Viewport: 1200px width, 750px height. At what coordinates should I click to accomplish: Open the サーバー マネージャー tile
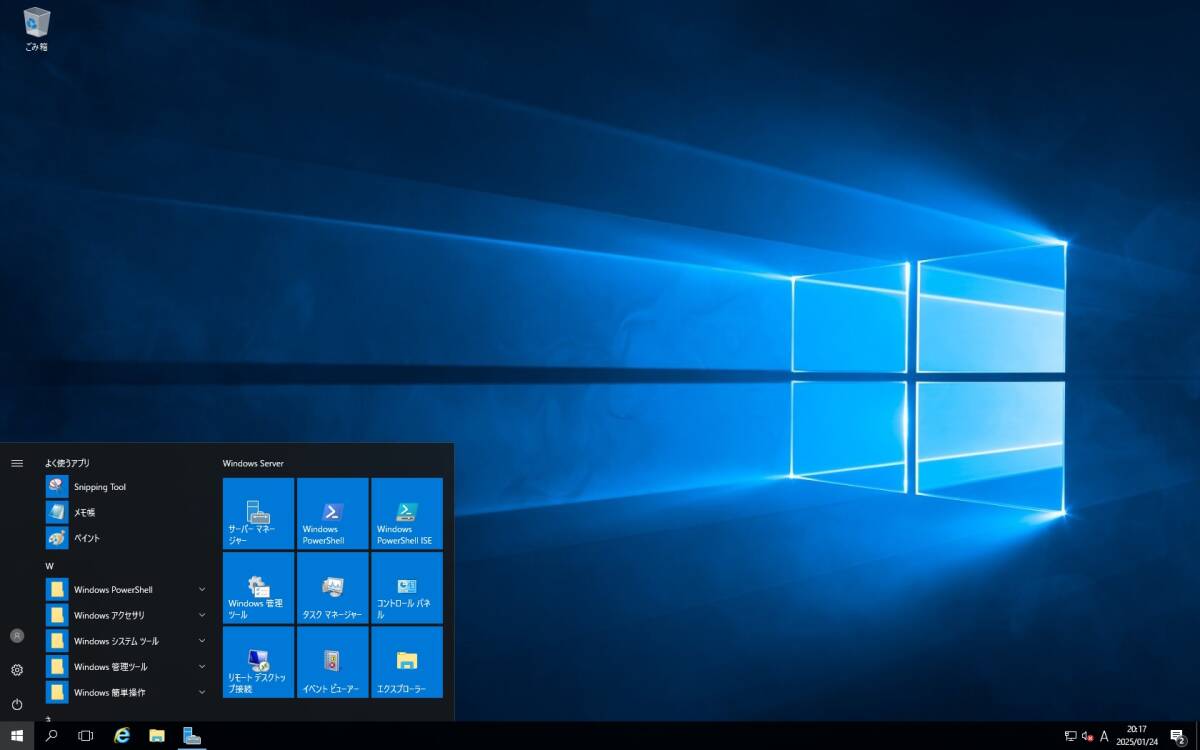(258, 513)
